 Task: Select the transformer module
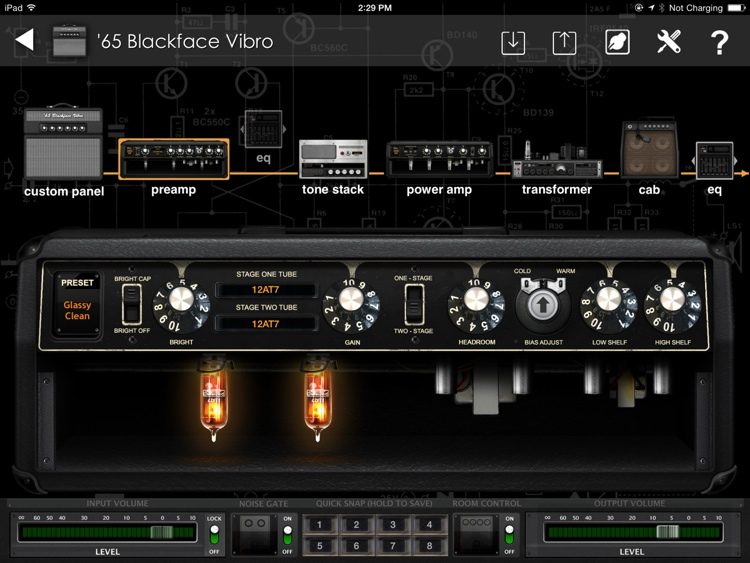click(x=557, y=160)
